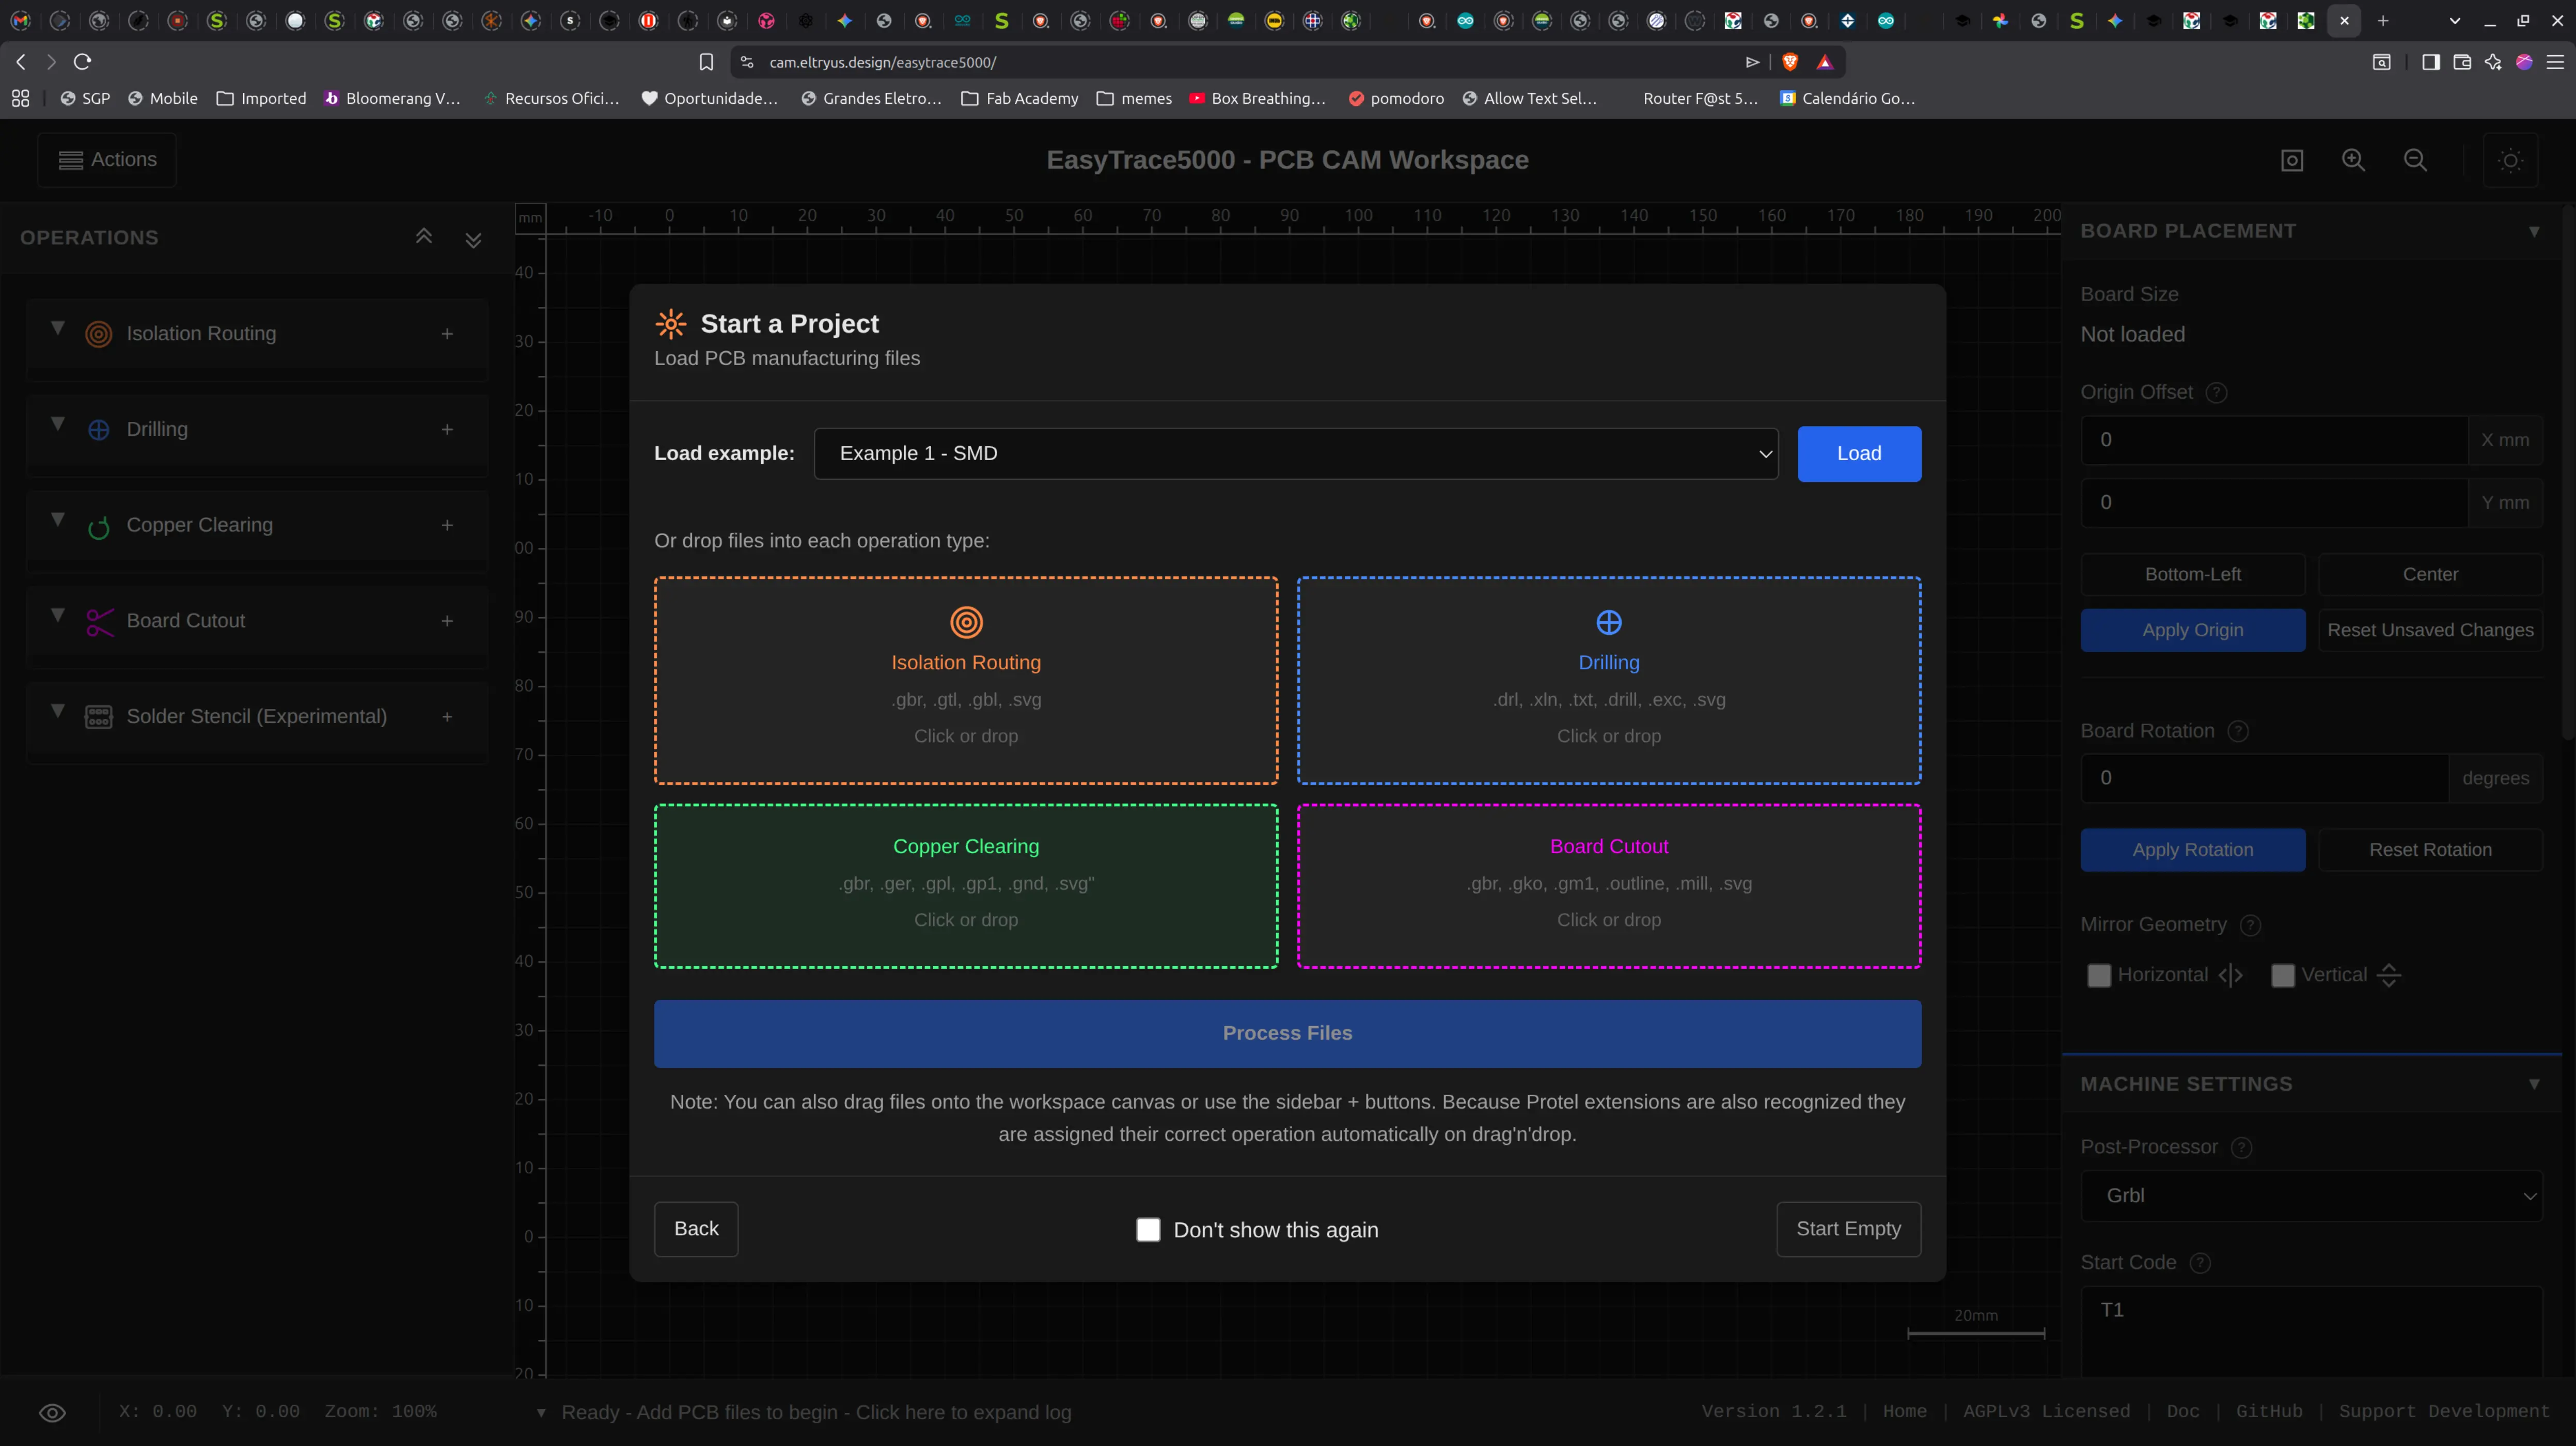Collapse all operations with double-chevron up

click(424, 237)
